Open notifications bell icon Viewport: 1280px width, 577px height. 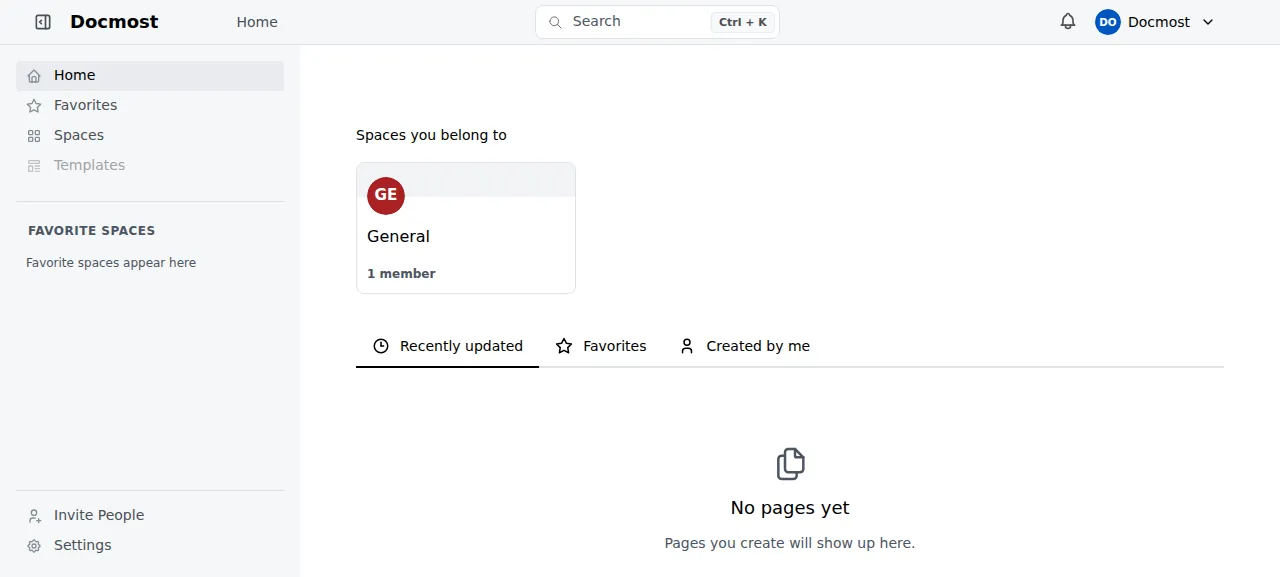(x=1068, y=22)
